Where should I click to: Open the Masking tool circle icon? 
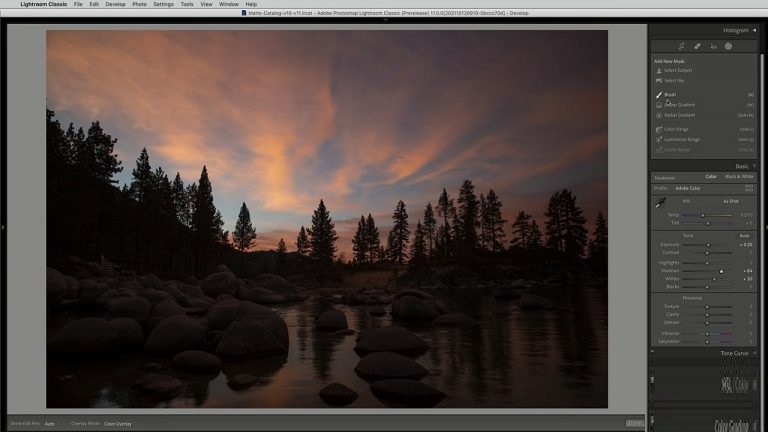pos(728,46)
